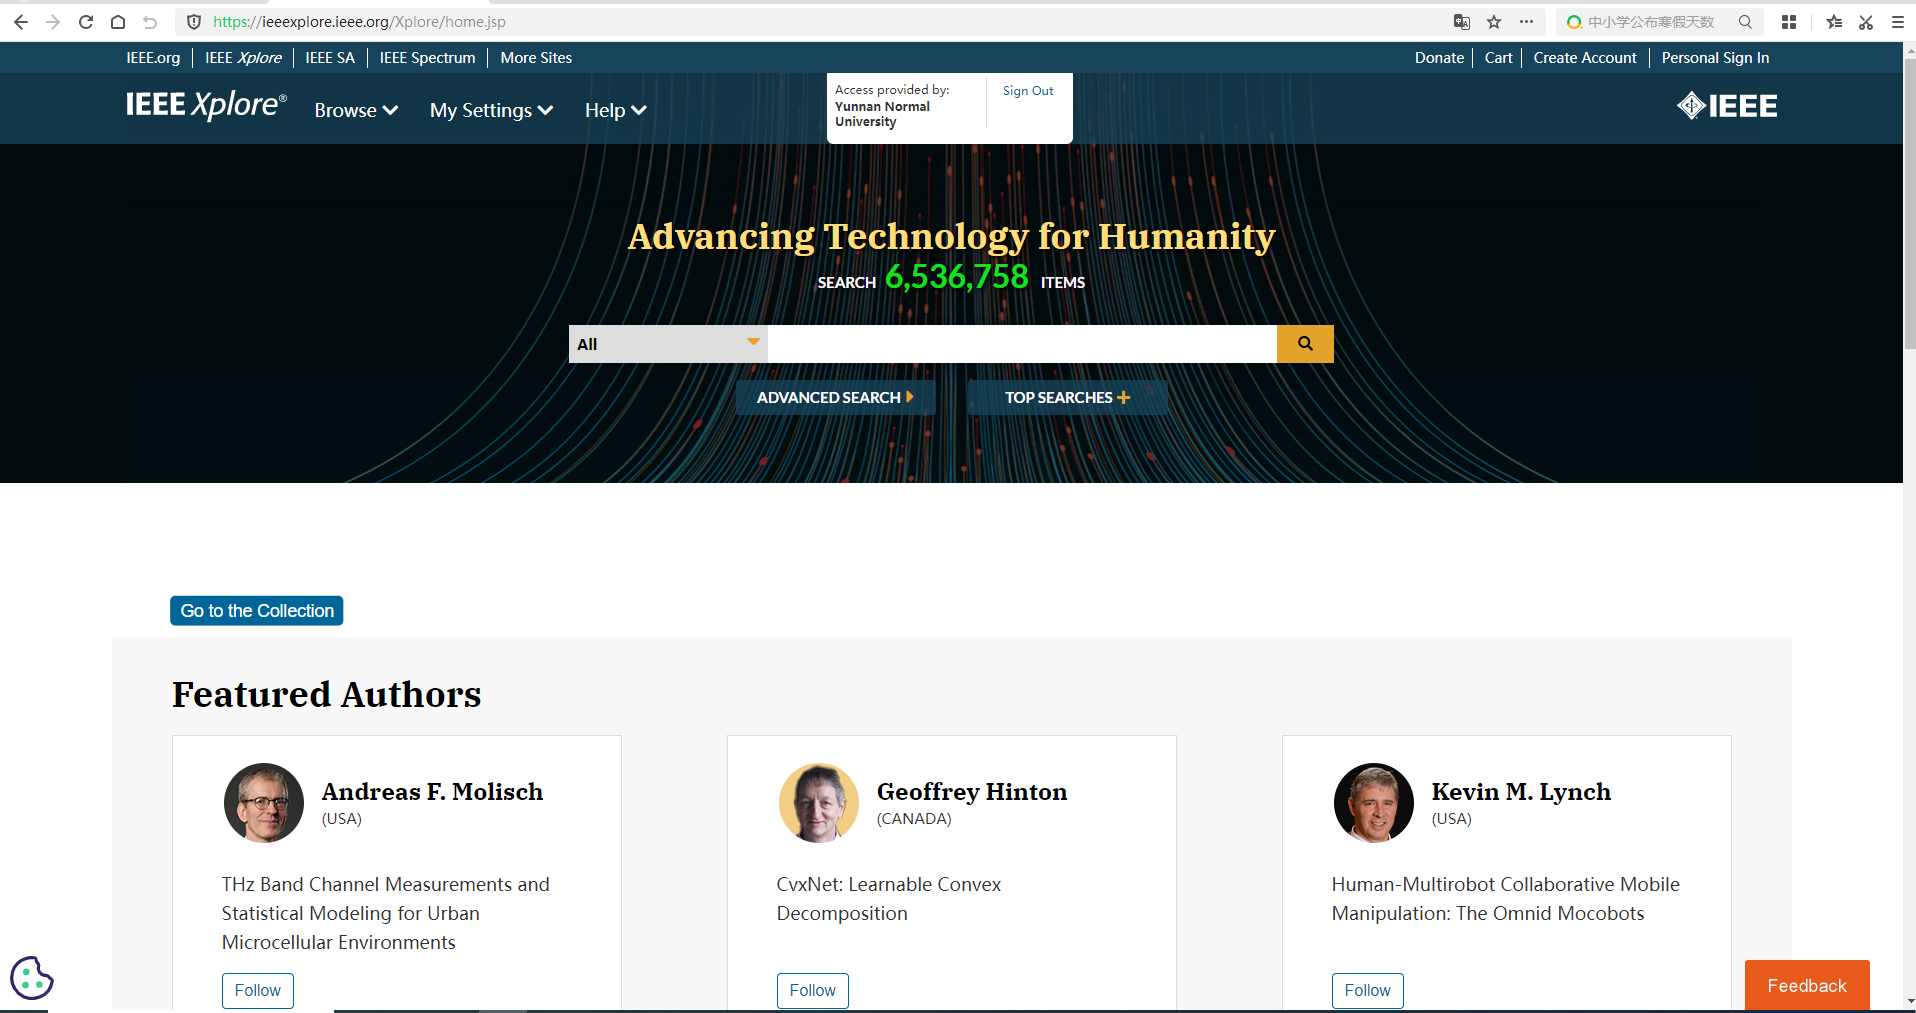Open the Help menu
Viewport: 1916px width, 1013px height.
point(615,110)
